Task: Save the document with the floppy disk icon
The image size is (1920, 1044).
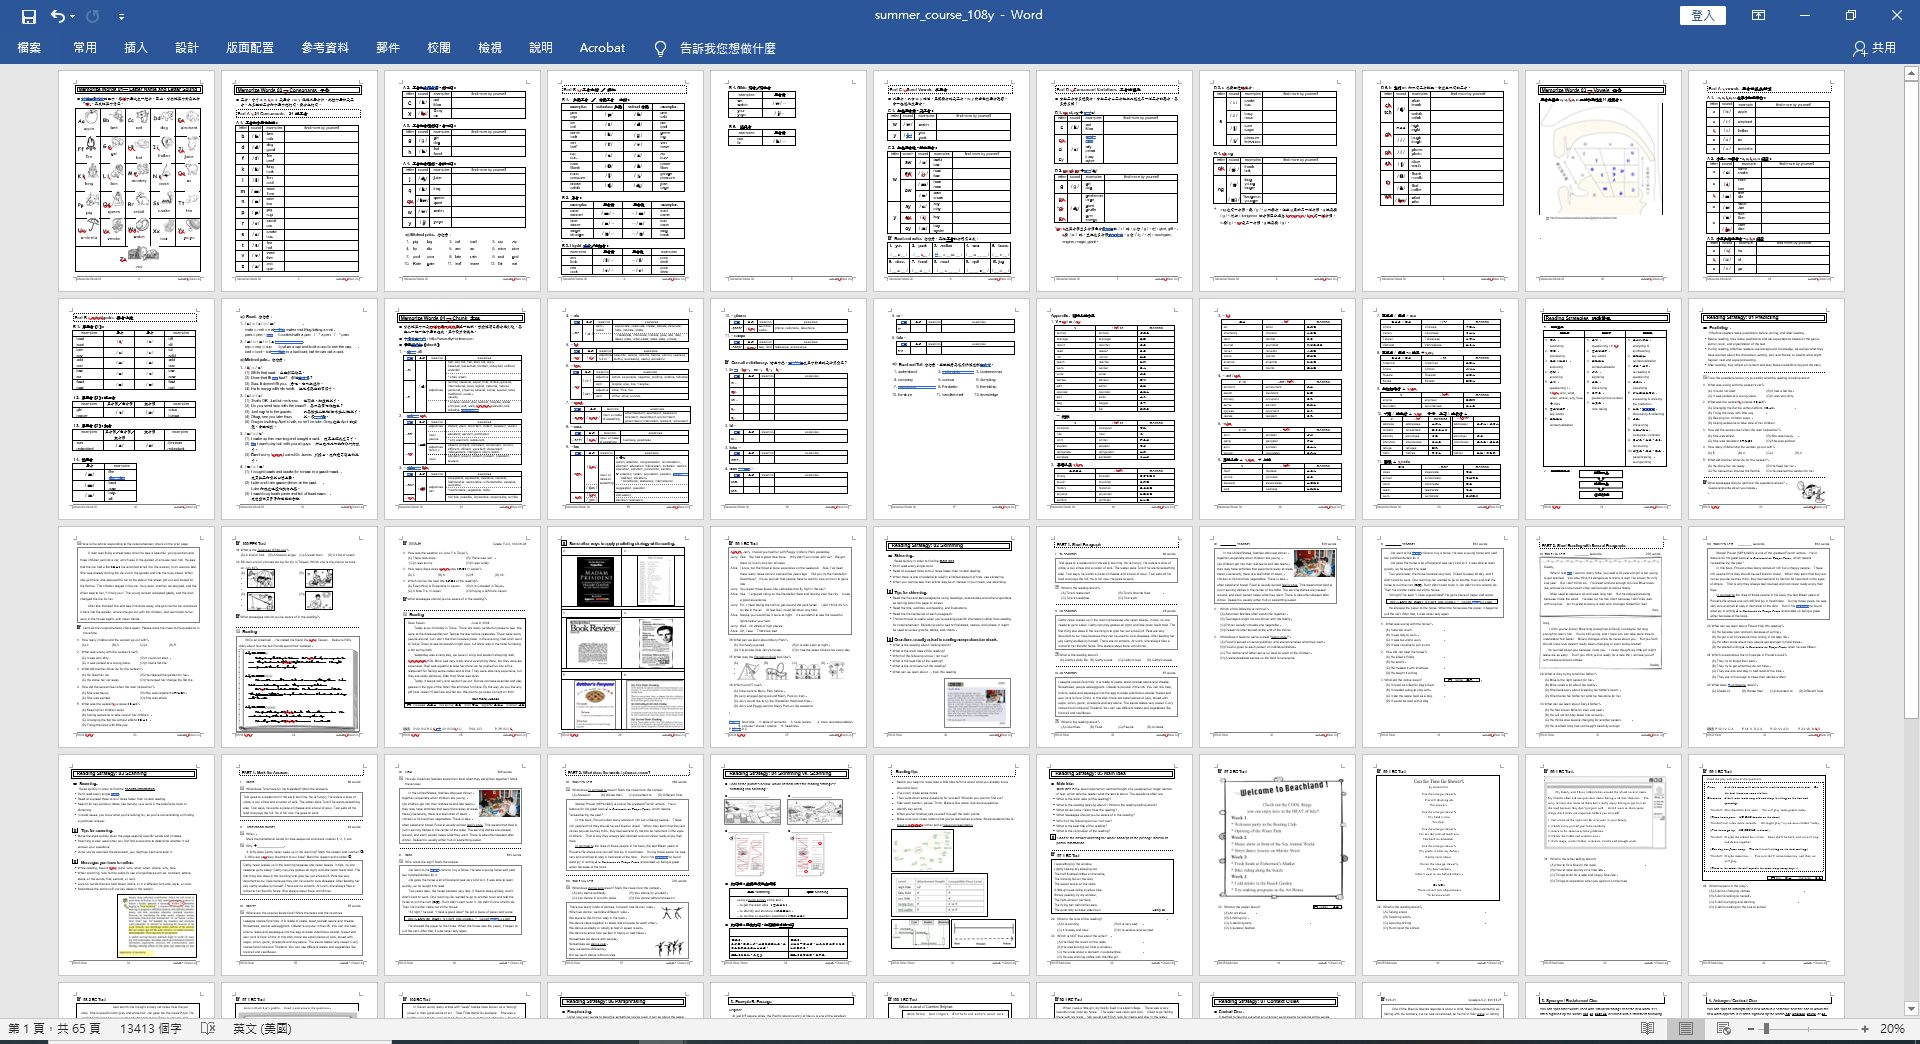Action: (28, 16)
